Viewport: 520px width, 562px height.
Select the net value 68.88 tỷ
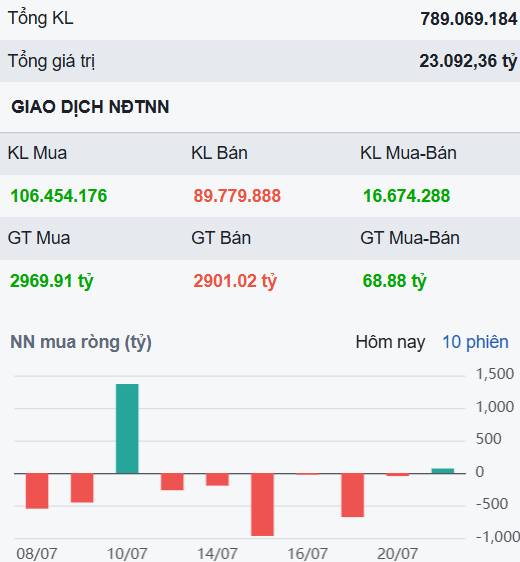point(395,281)
